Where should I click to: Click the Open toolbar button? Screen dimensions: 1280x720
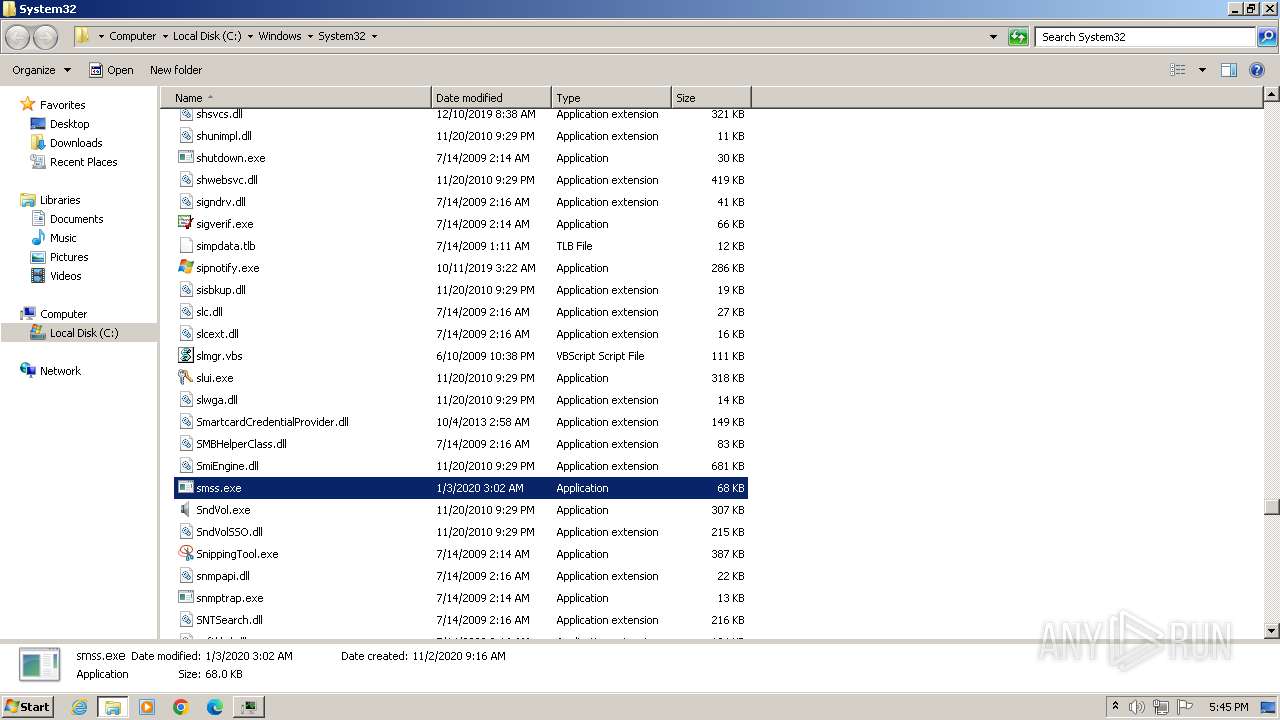coord(111,70)
